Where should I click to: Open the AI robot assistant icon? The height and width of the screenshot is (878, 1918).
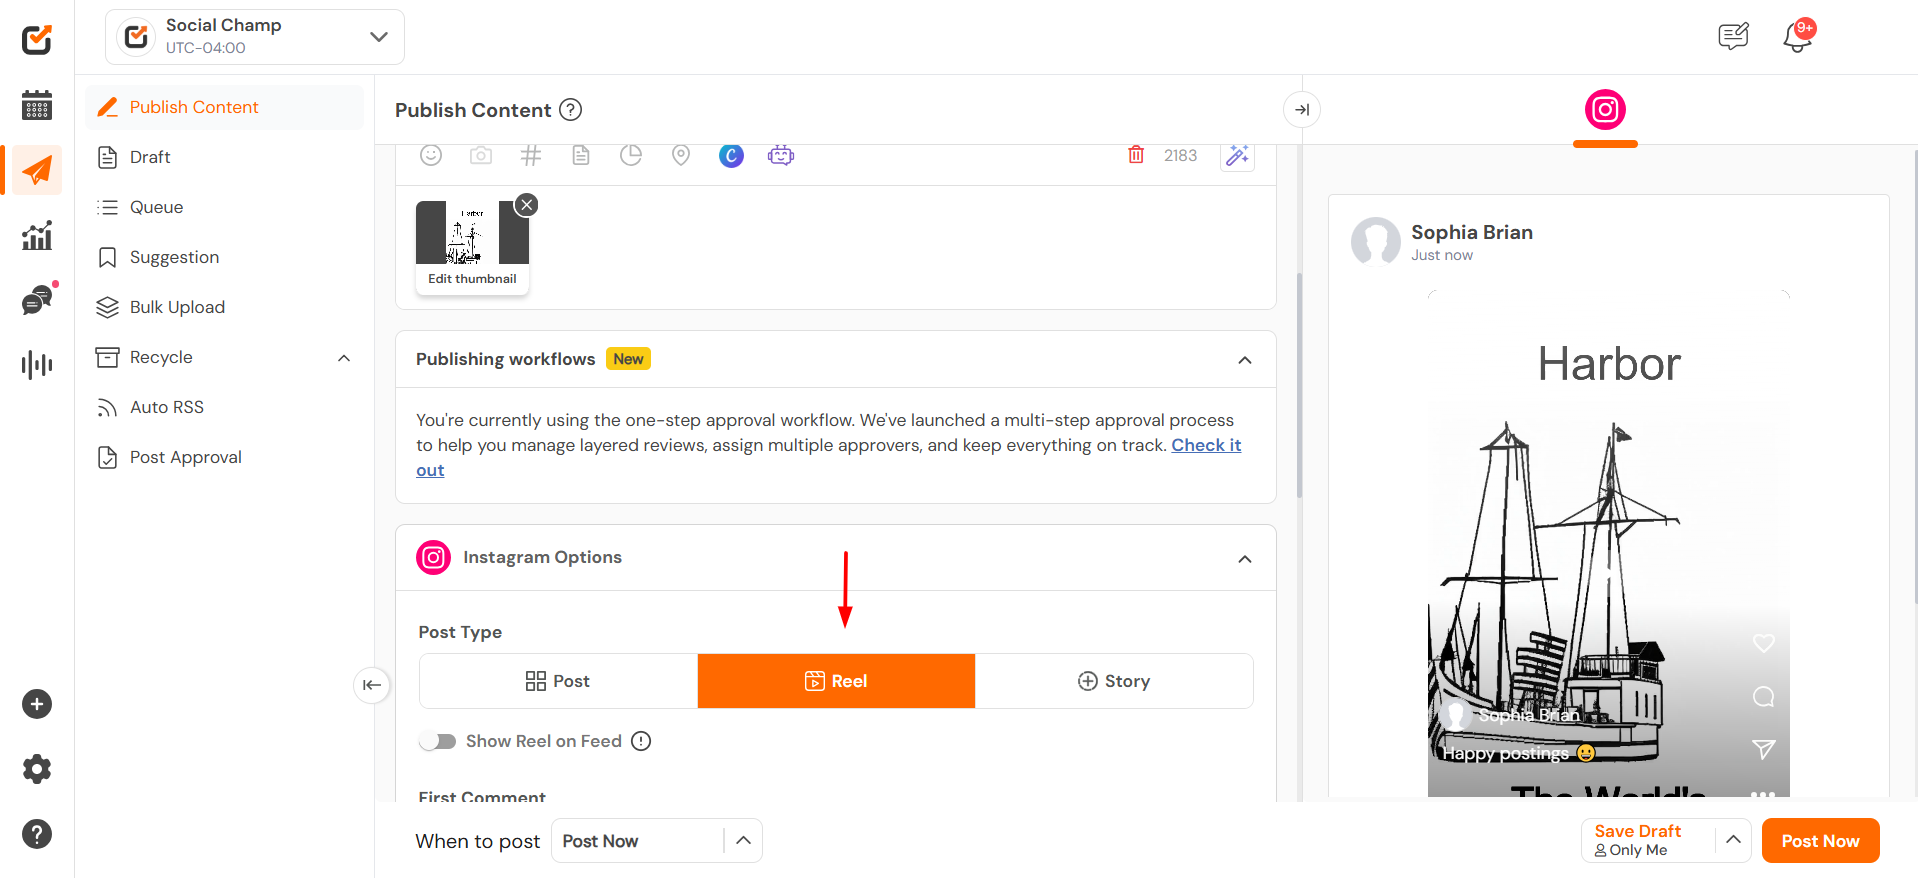[781, 155]
